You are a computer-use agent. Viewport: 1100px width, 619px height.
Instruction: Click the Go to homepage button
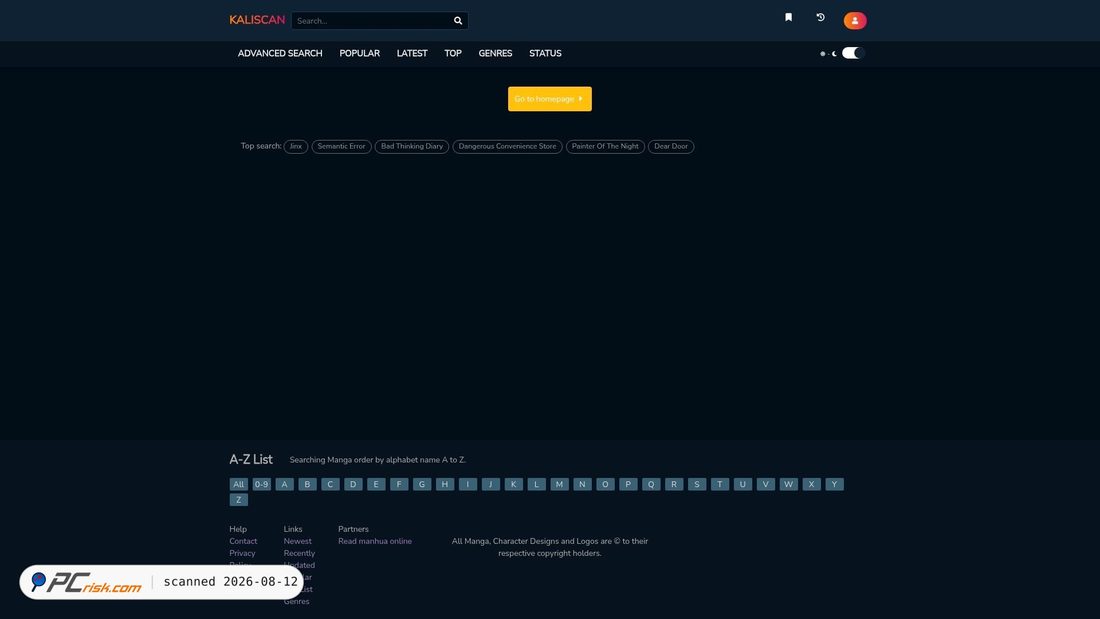(549, 99)
